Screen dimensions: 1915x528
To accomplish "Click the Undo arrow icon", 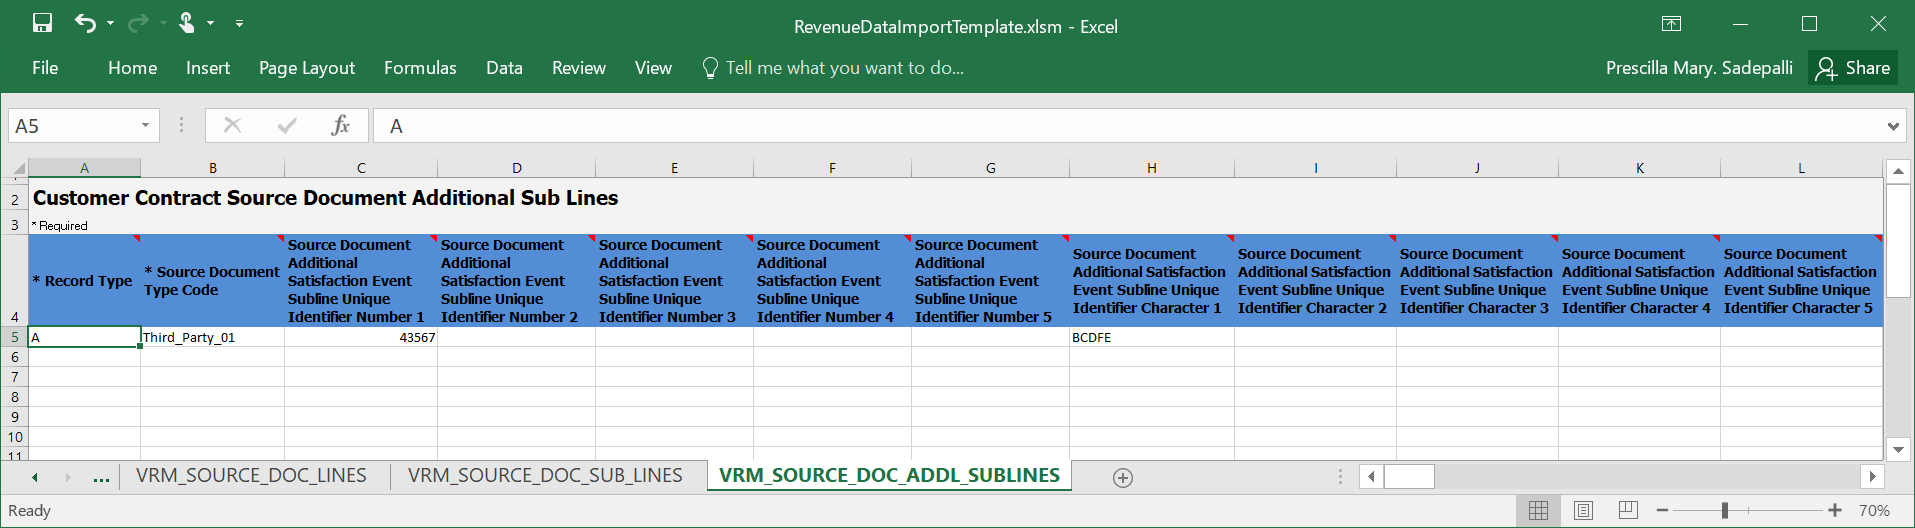I will [85, 23].
